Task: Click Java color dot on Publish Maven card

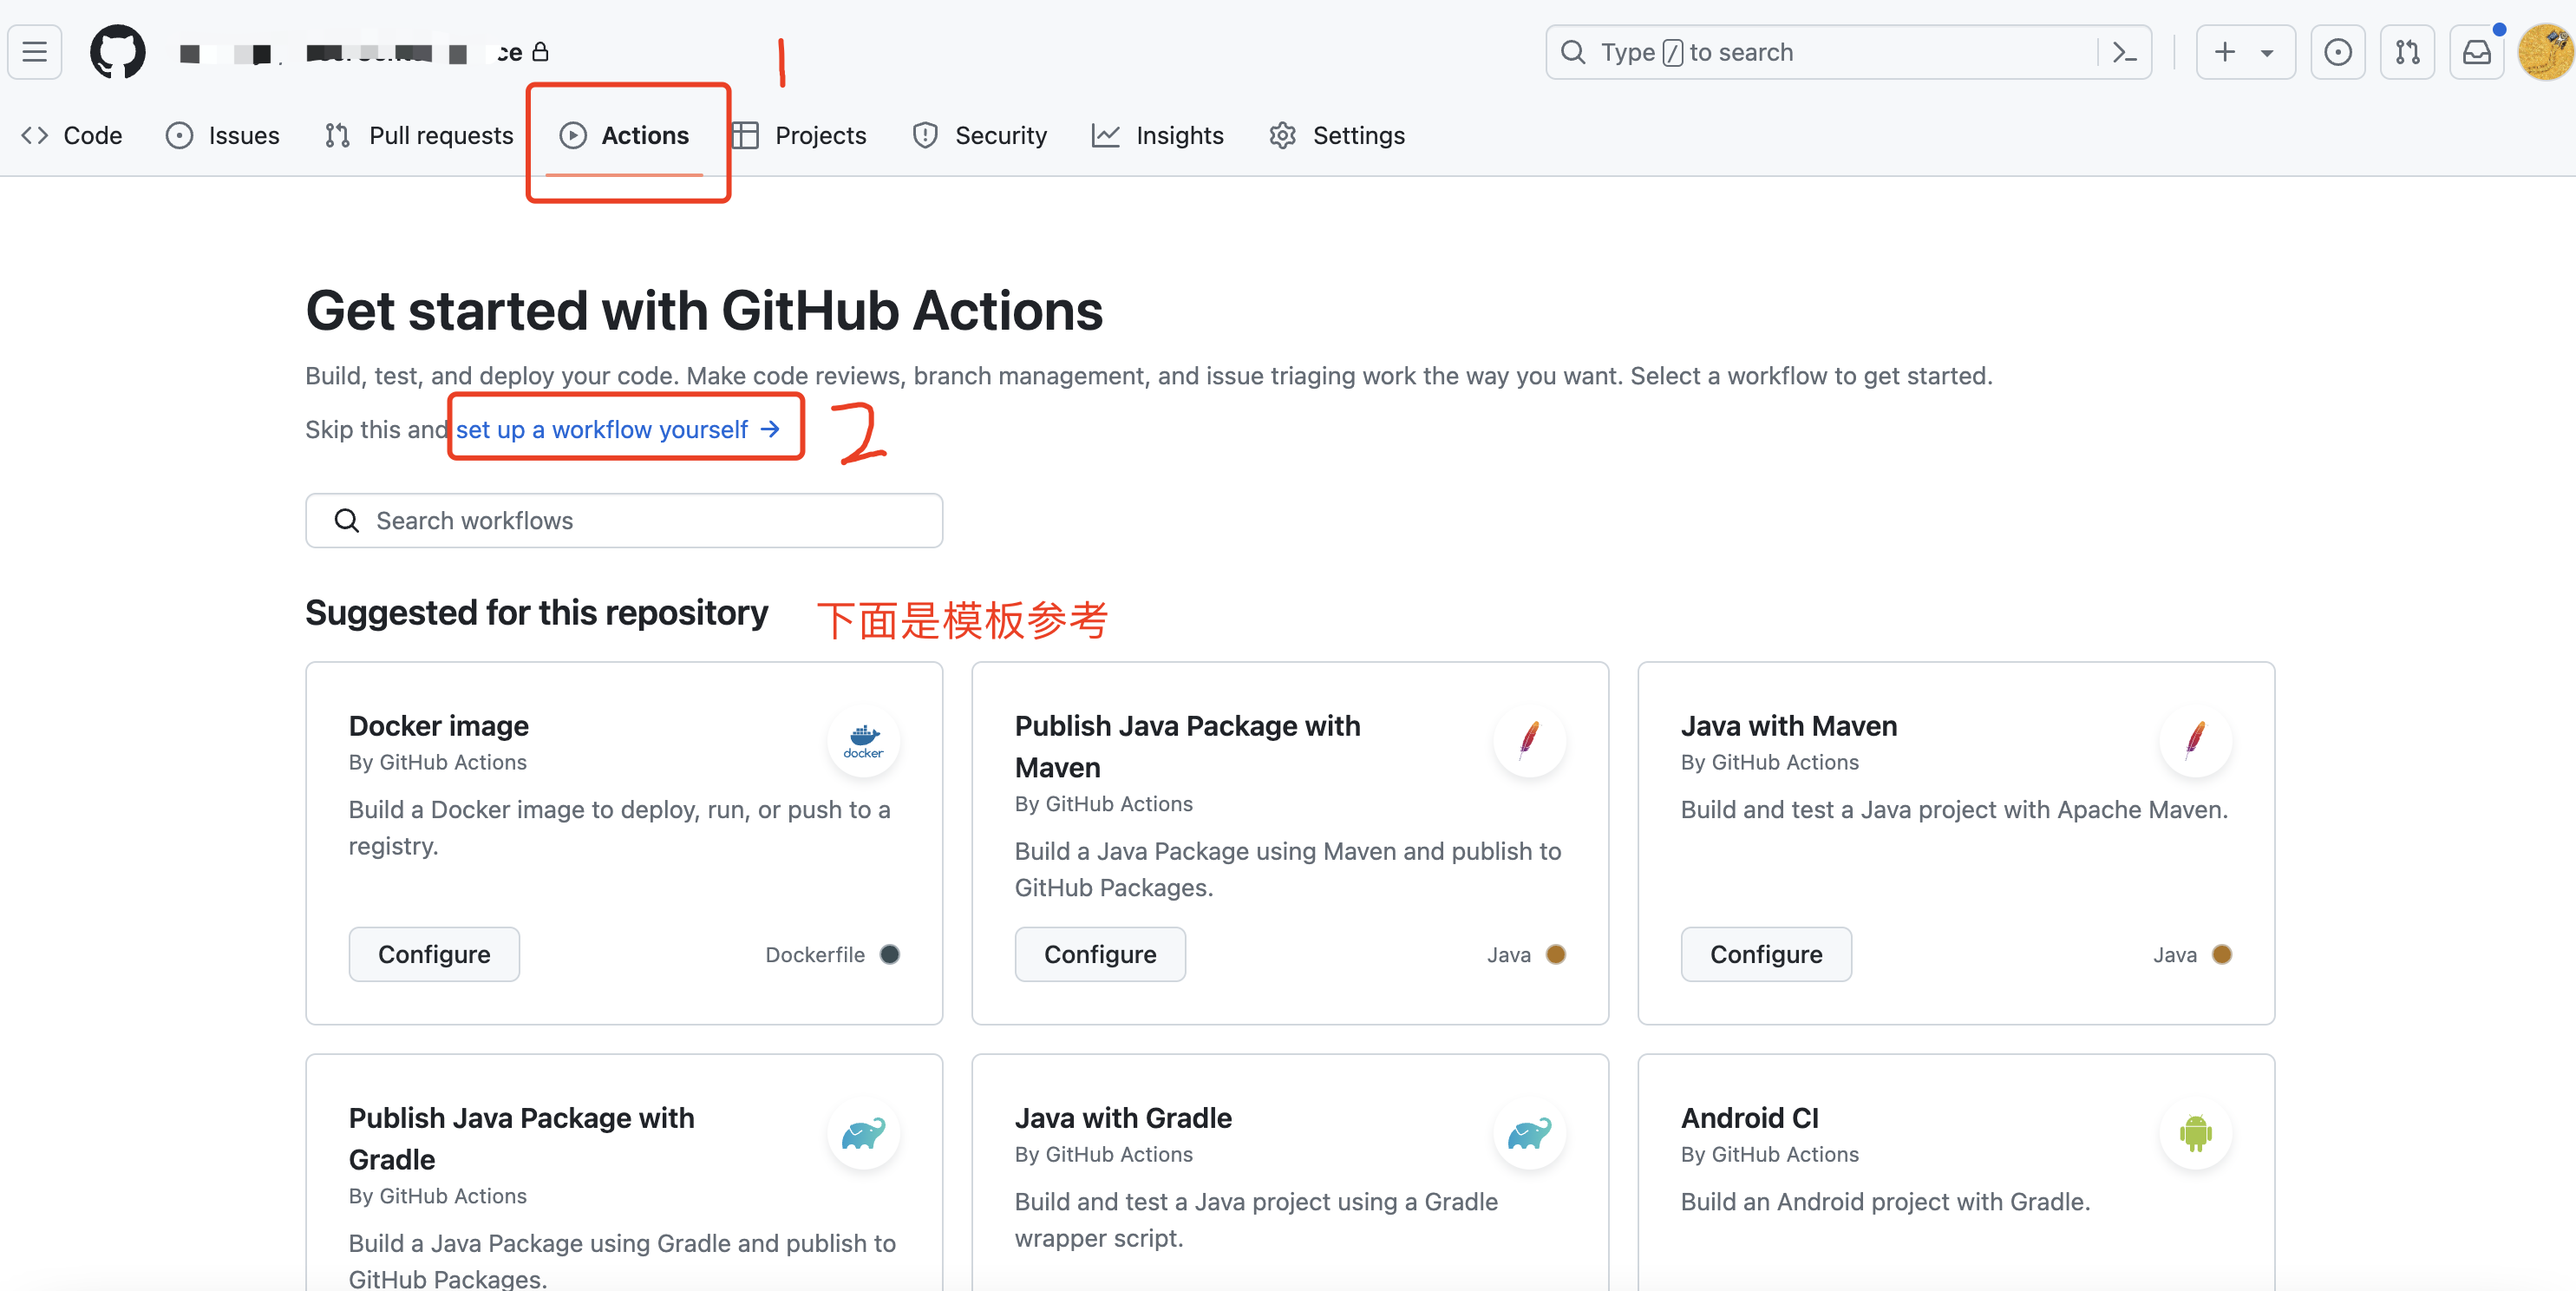Action: pyautogui.click(x=1556, y=954)
